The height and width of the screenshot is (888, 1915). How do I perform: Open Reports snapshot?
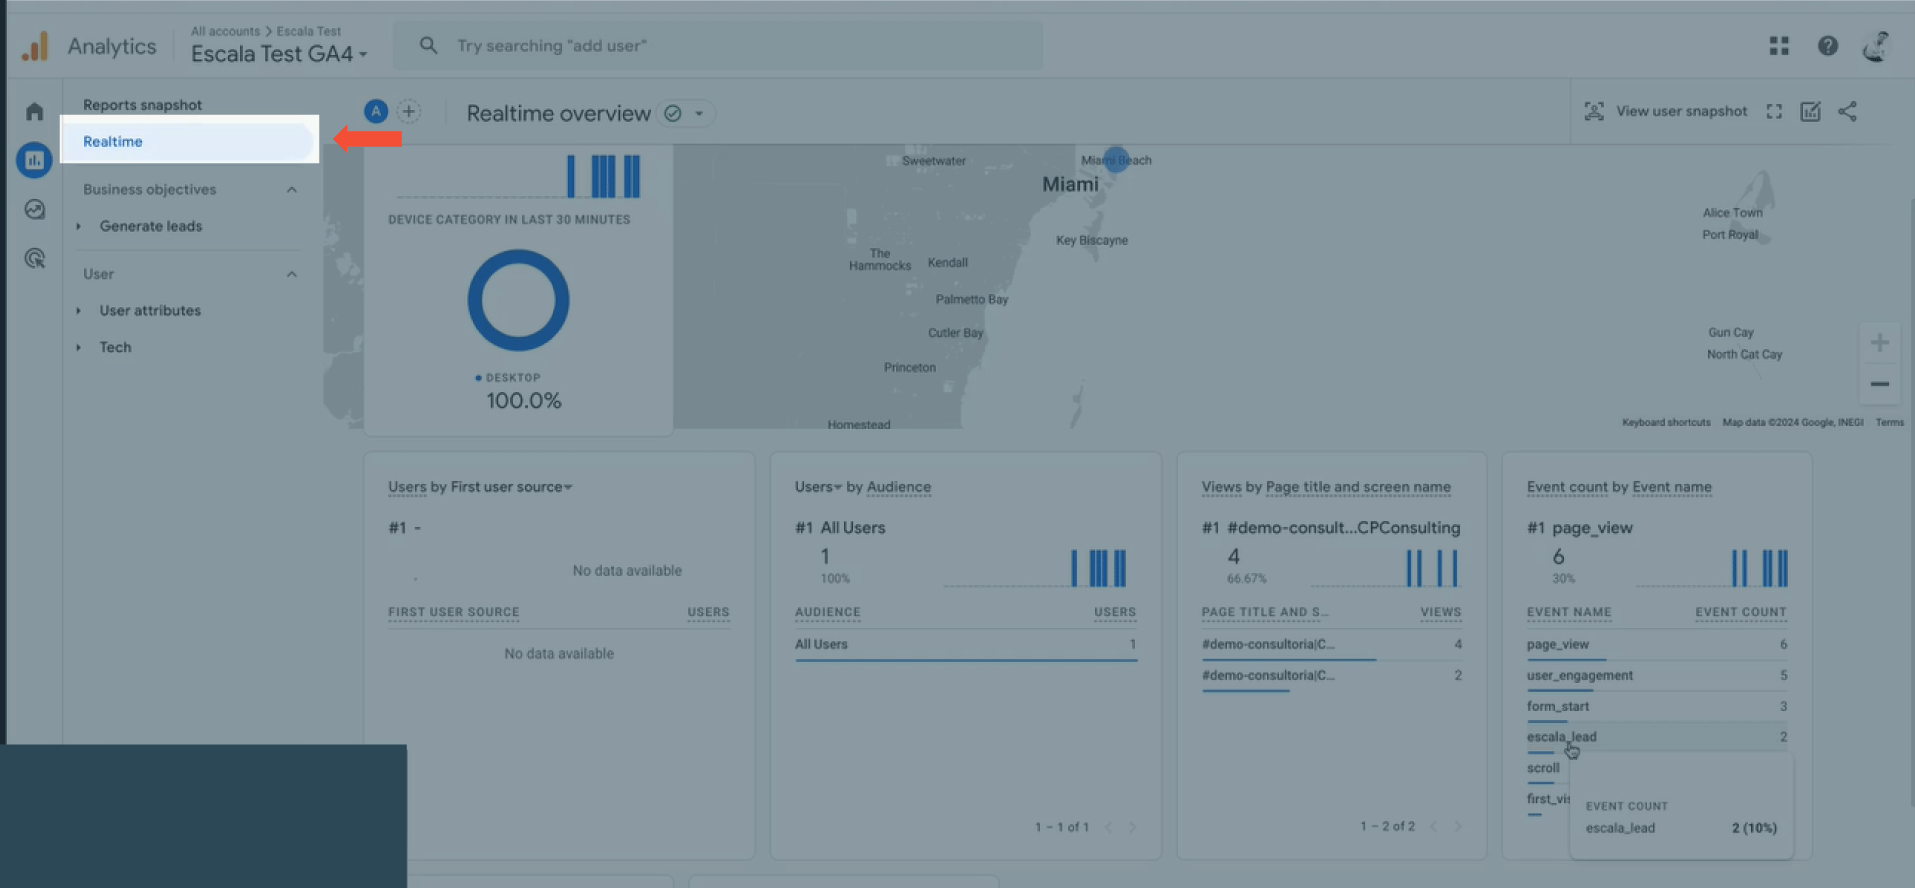pyautogui.click(x=142, y=105)
